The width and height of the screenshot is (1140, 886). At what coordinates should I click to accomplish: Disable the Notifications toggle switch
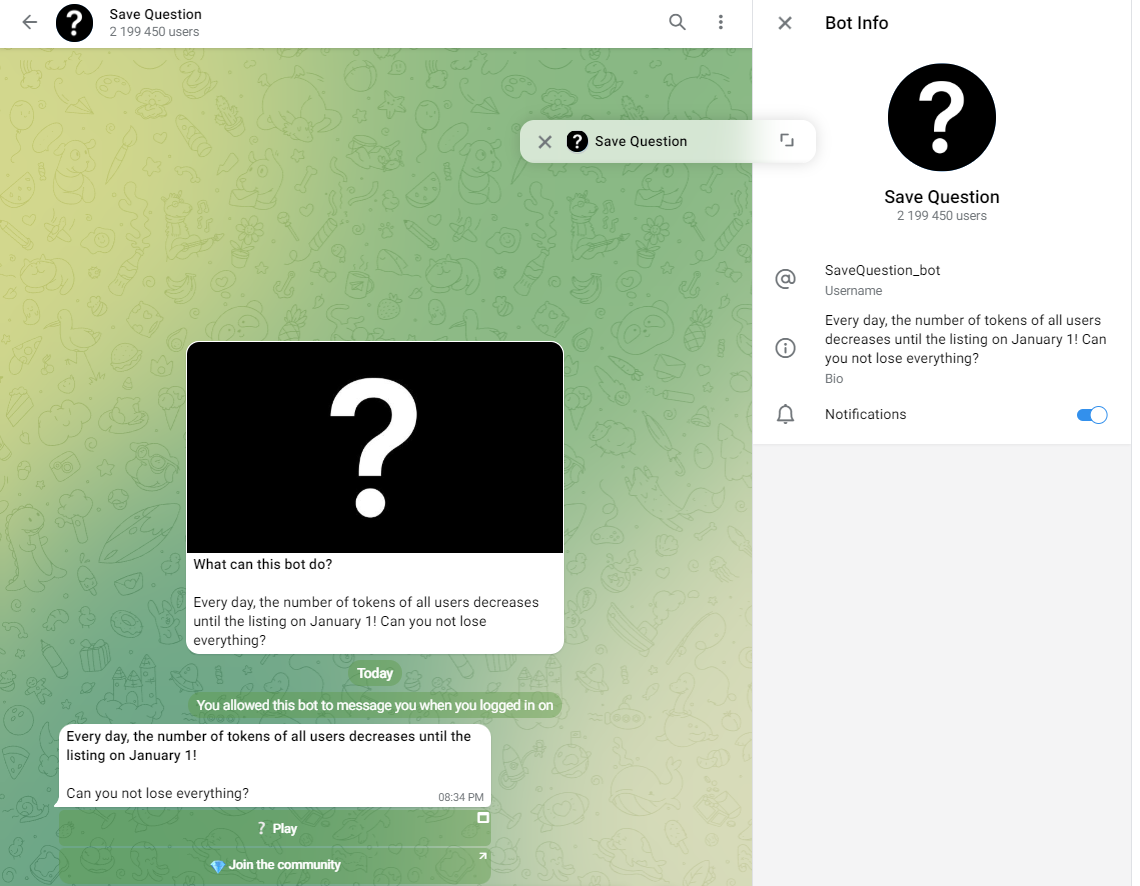tap(1092, 415)
